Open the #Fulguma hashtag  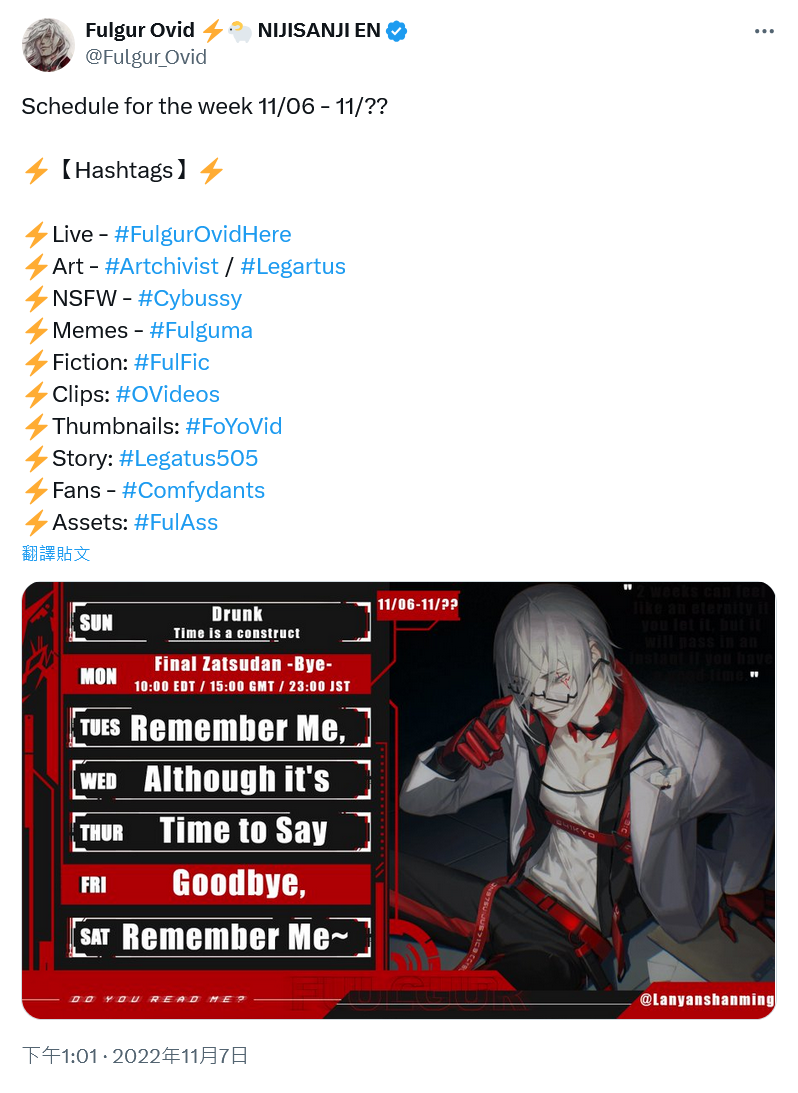[201, 330]
